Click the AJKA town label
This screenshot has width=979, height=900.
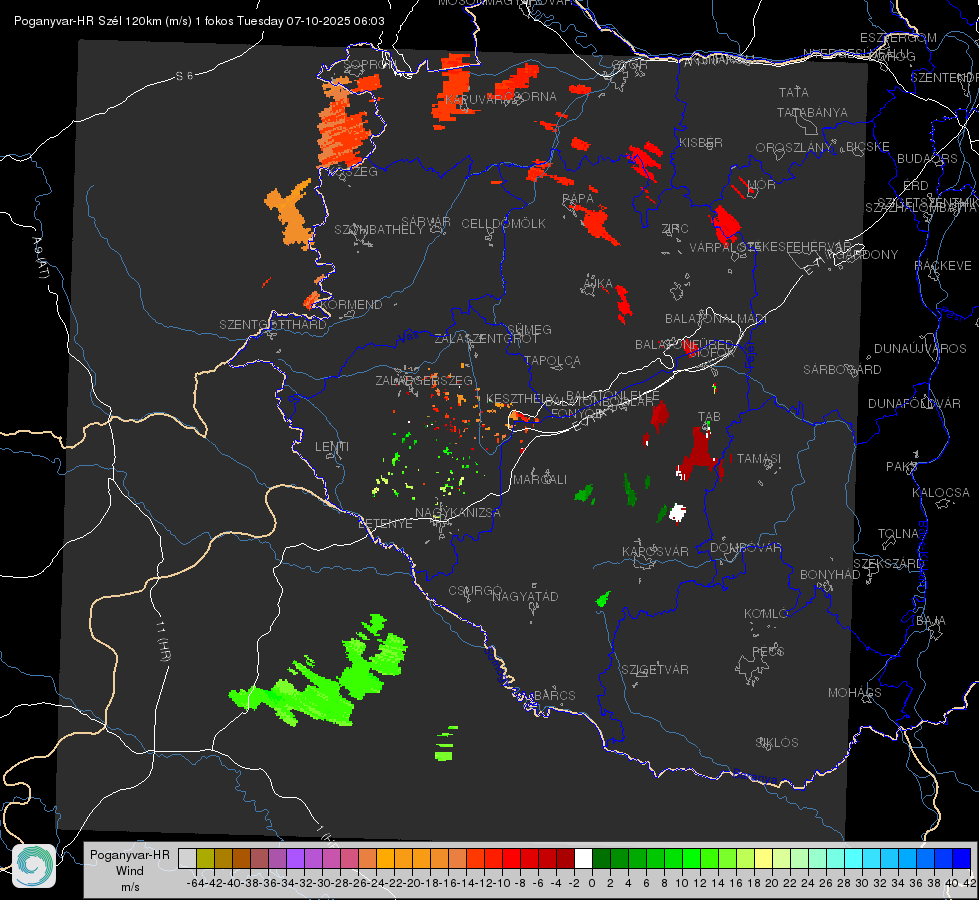tap(598, 284)
